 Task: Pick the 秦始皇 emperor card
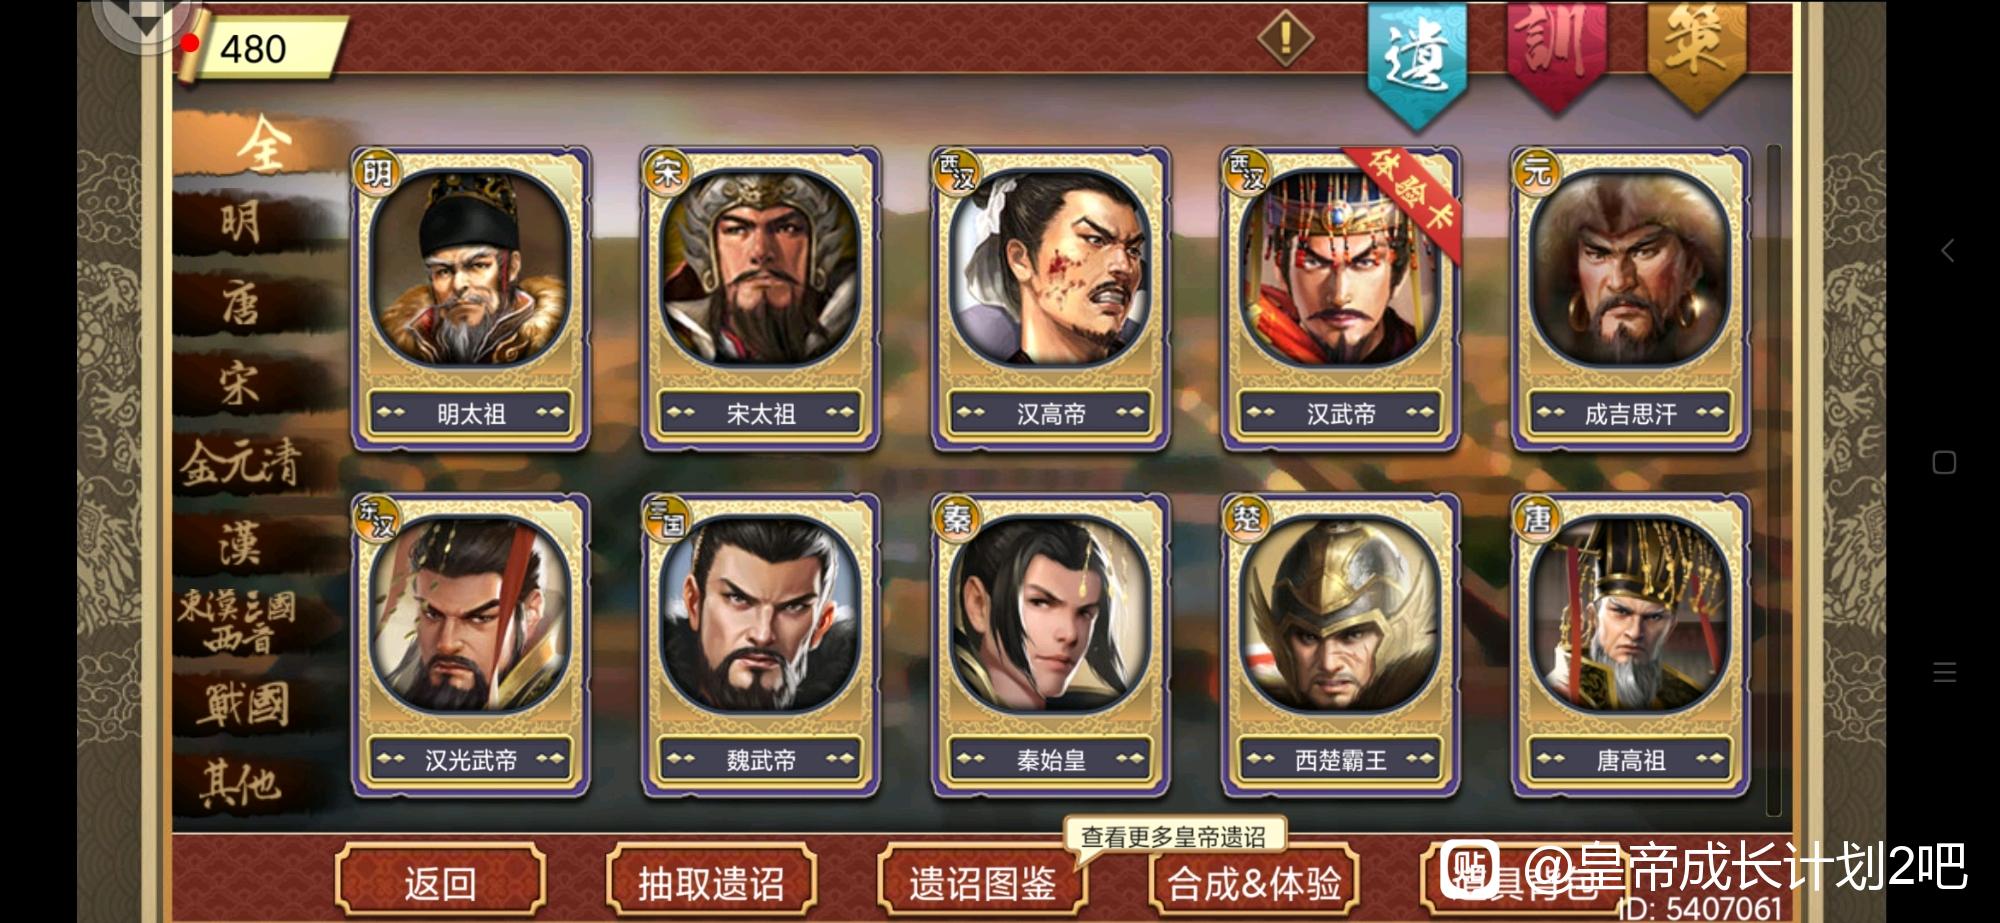(1050, 645)
